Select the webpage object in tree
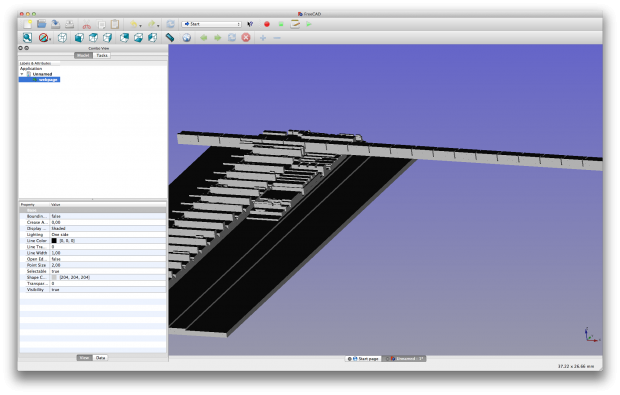This screenshot has height=395, width=620. [x=48, y=79]
